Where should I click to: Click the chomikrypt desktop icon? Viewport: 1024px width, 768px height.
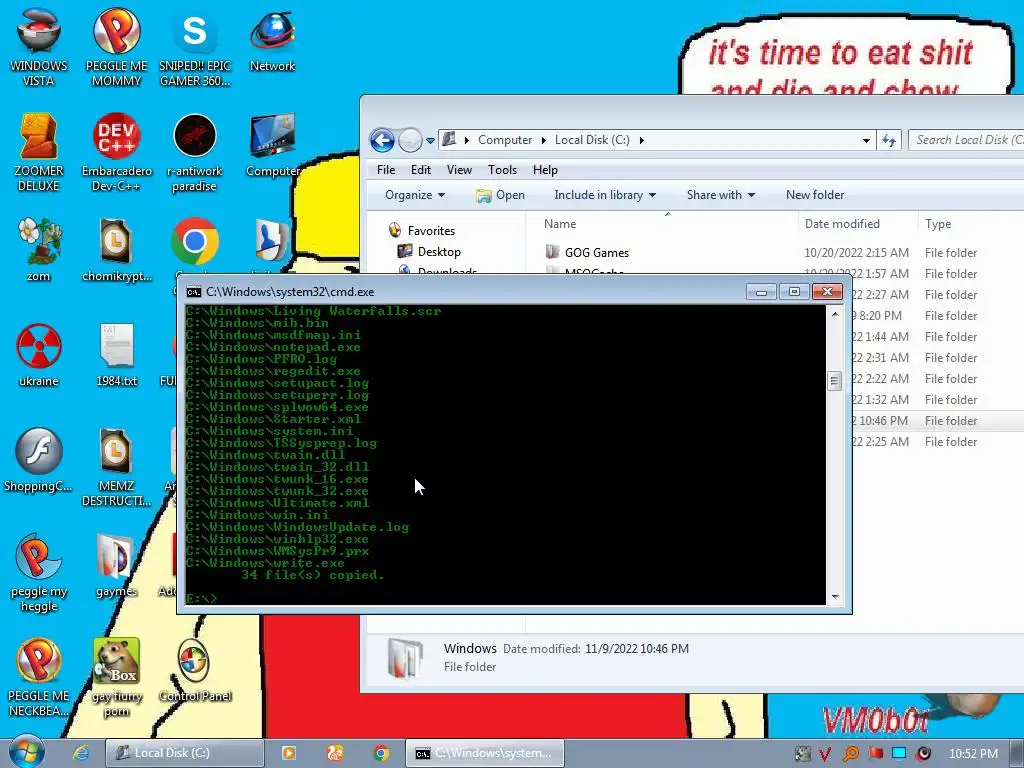pyautogui.click(x=116, y=249)
